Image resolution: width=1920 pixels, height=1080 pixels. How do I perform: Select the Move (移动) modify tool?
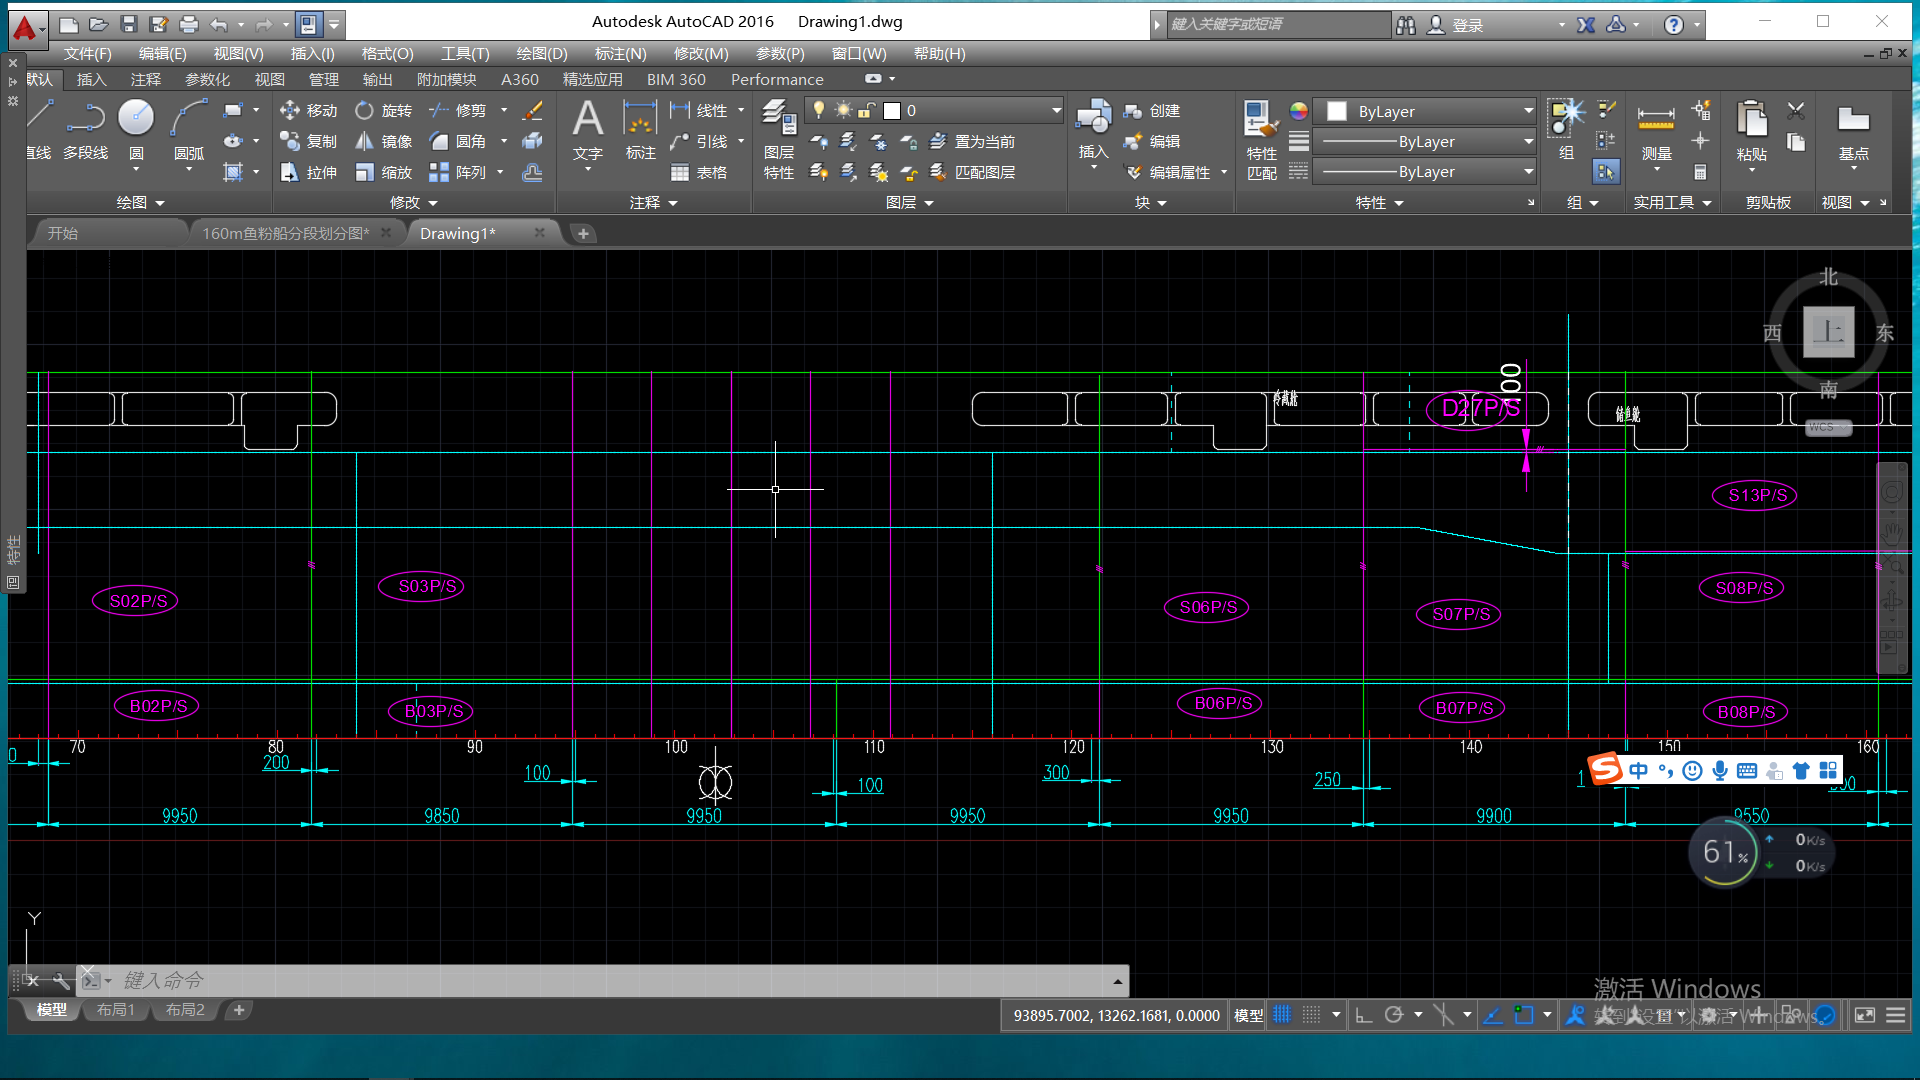pos(309,110)
